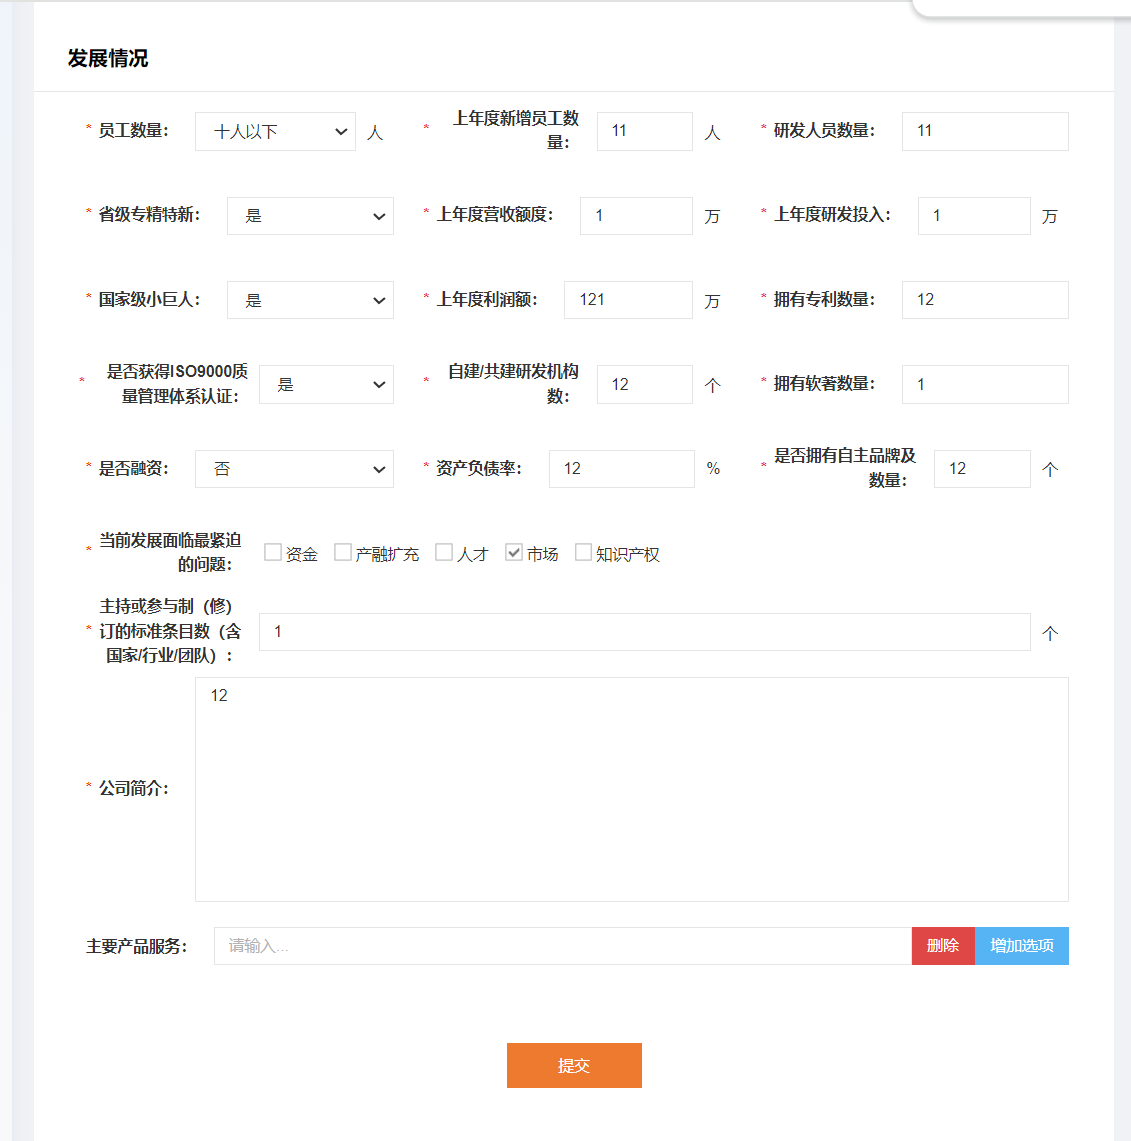Focus the 拥有软著数量 input
This screenshot has width=1131, height=1141.
[x=985, y=384]
